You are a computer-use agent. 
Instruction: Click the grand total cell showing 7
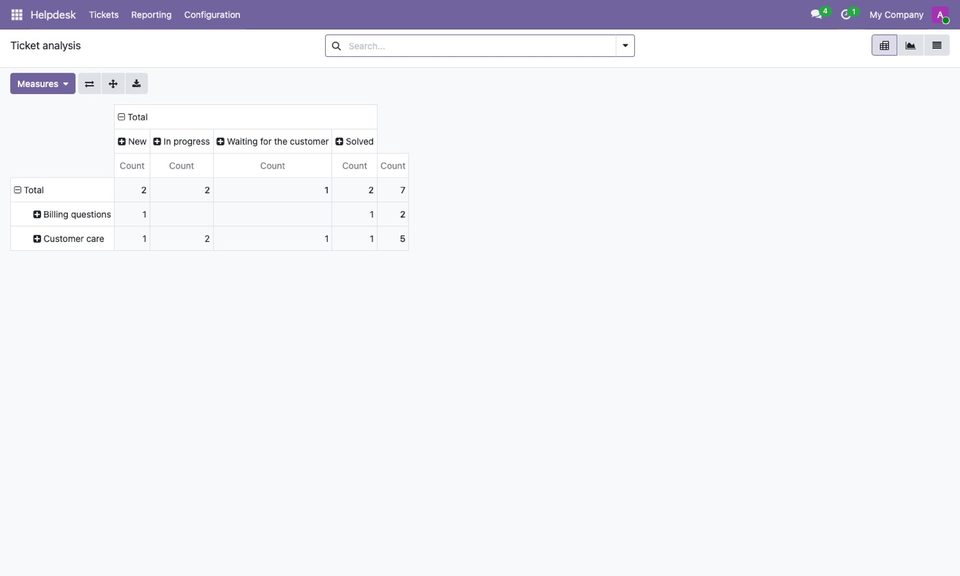(x=393, y=190)
